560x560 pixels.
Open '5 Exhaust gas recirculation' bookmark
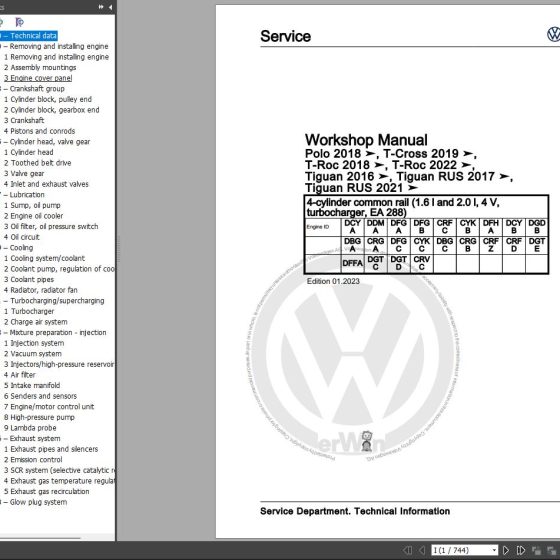coord(46,491)
